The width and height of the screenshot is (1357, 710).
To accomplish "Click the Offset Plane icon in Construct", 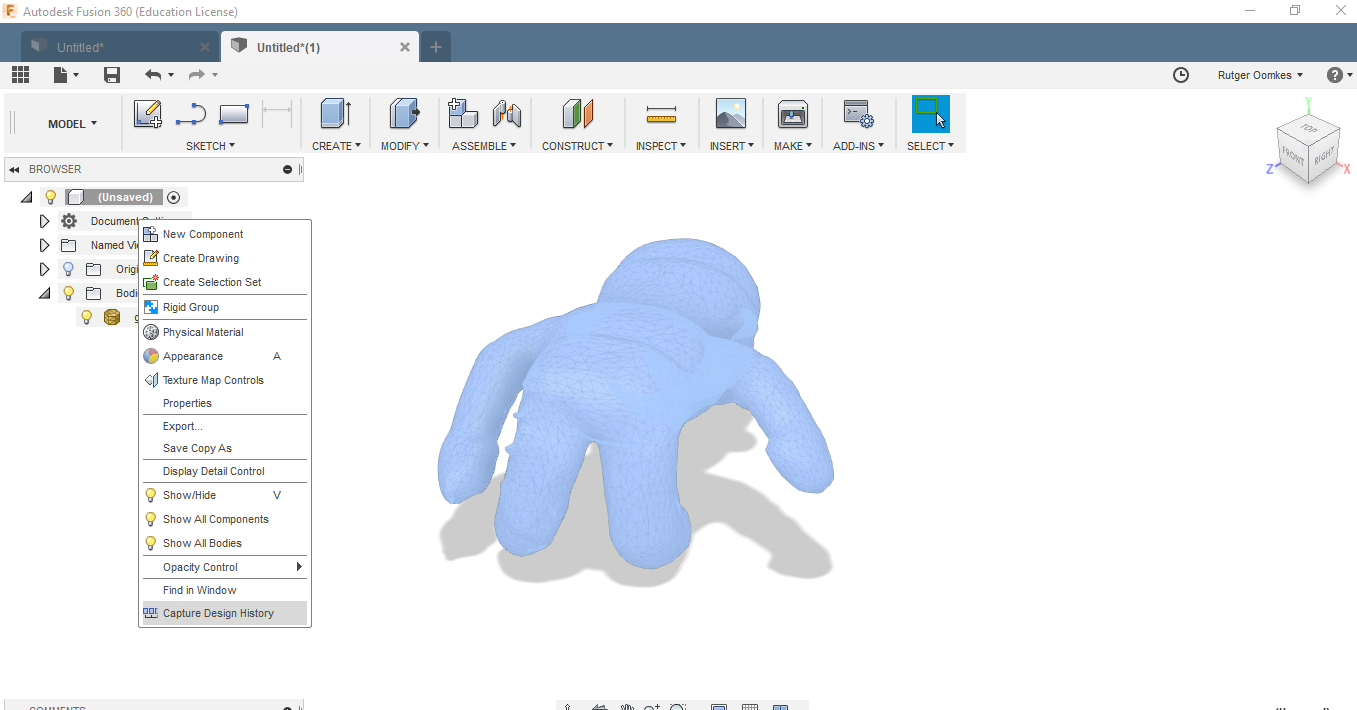I will pyautogui.click(x=578, y=114).
